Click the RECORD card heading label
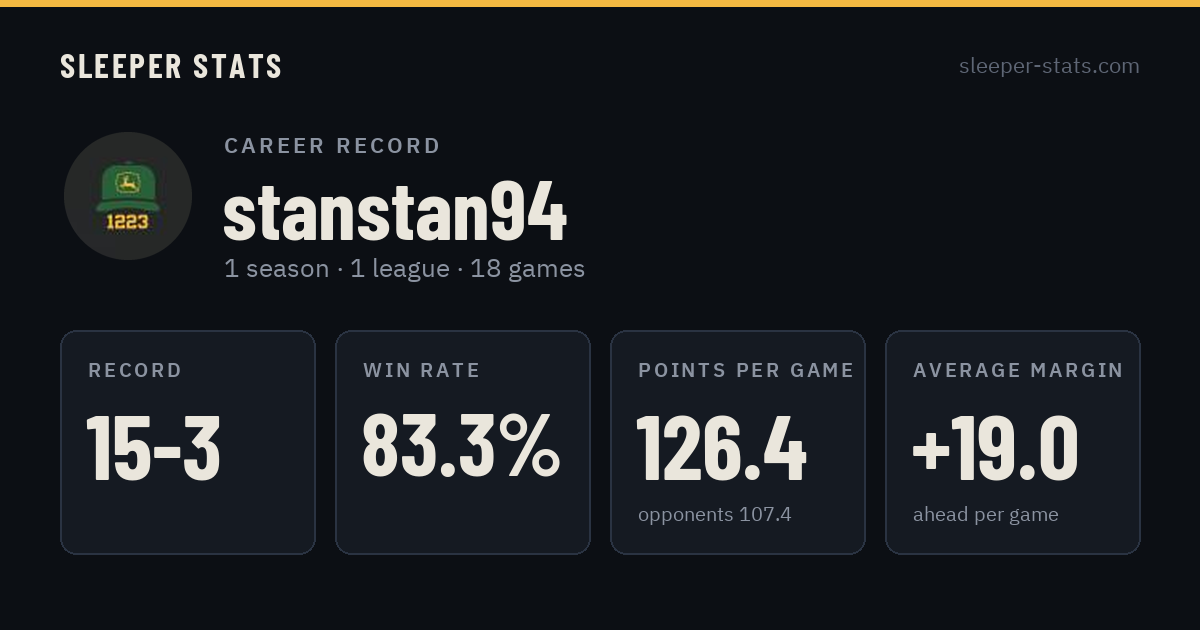The image size is (1200, 630). [135, 371]
